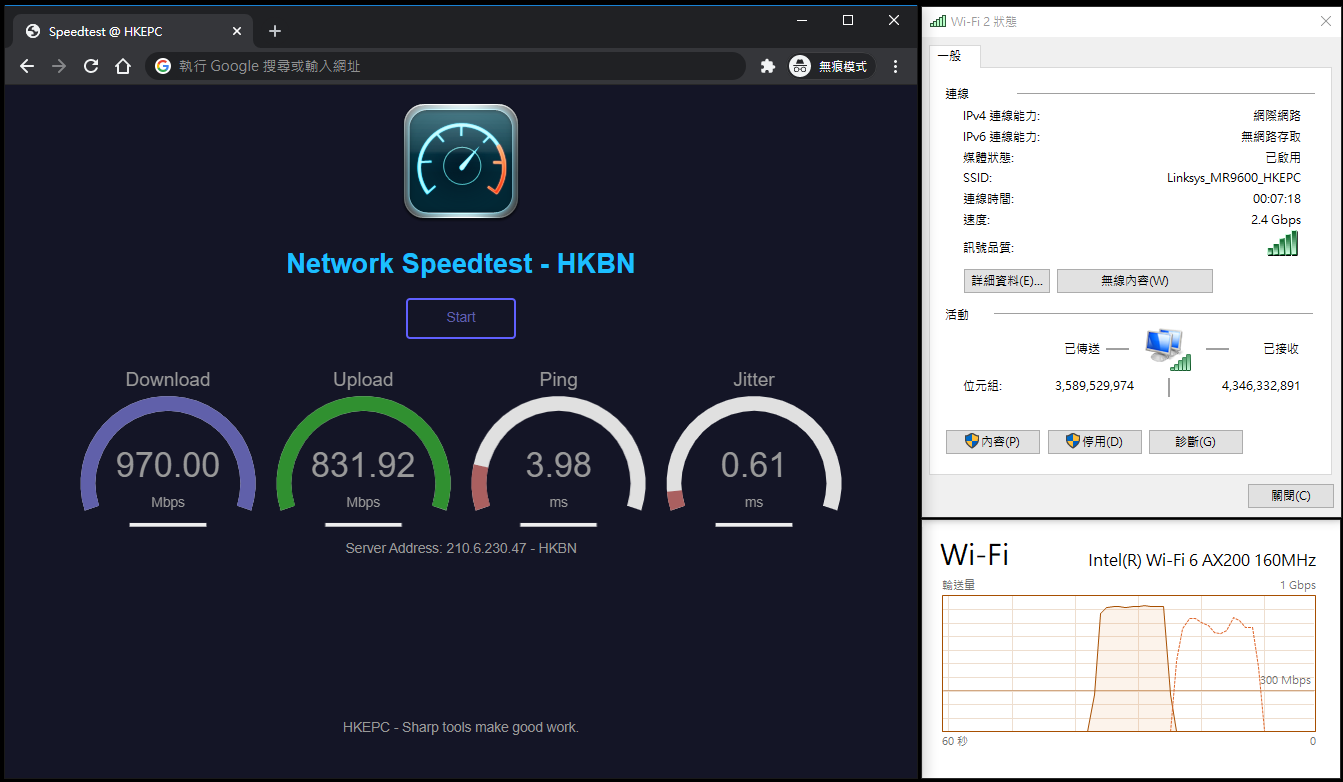
Task: Minimize the Chrome window
Action: point(801,20)
